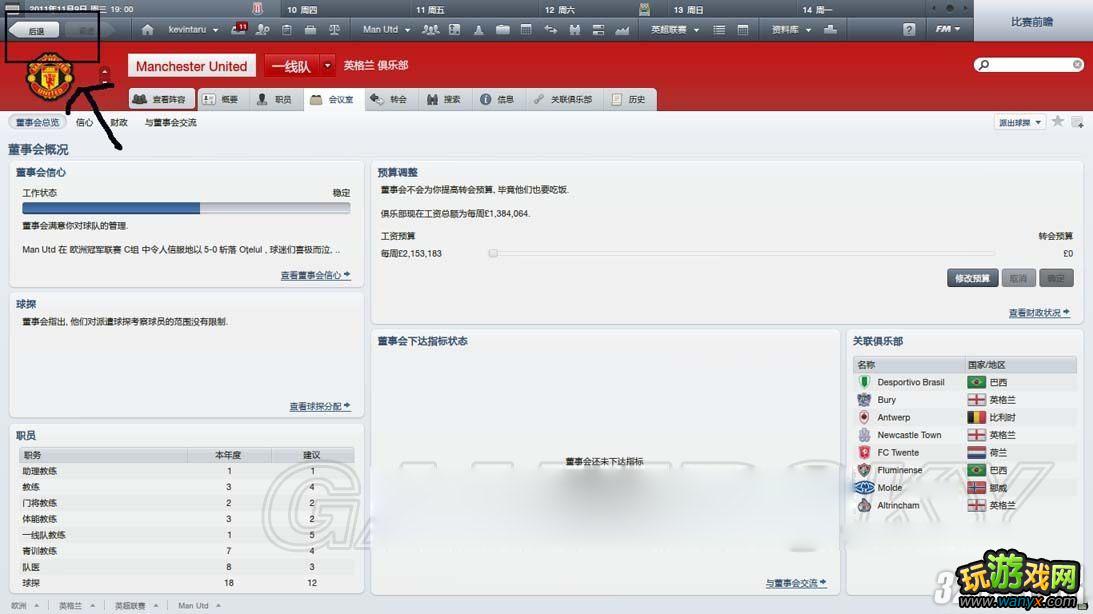Image resolution: width=1093 pixels, height=614 pixels.
Task: Toggle the star bookmark for this page
Action: (x=1058, y=122)
